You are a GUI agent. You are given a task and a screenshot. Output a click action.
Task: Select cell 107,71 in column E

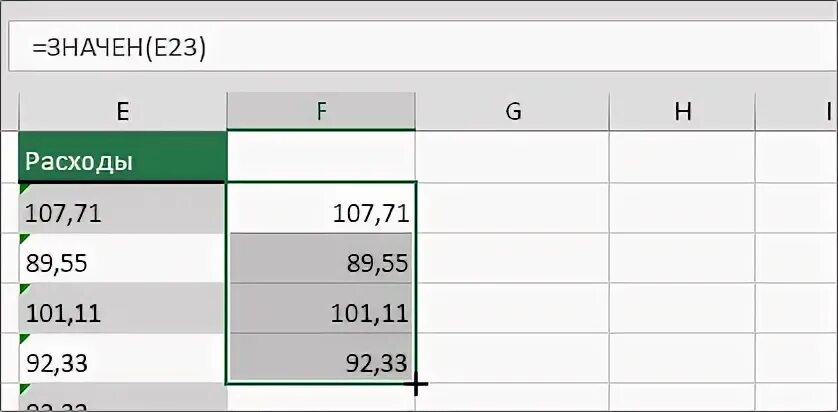point(123,208)
